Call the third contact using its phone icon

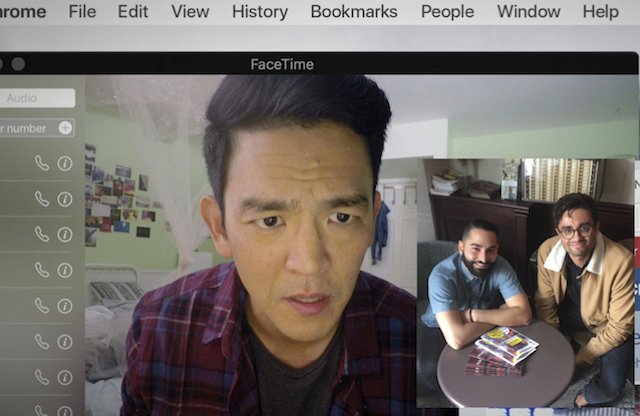42,234
